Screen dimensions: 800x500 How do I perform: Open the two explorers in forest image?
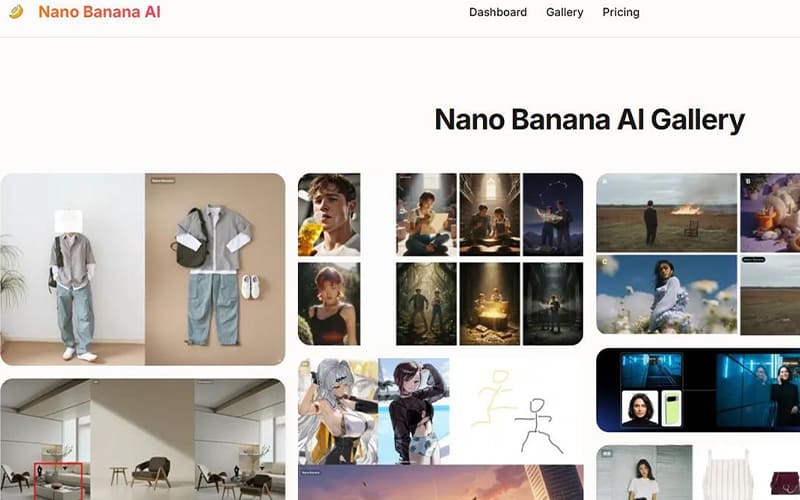[427, 304]
